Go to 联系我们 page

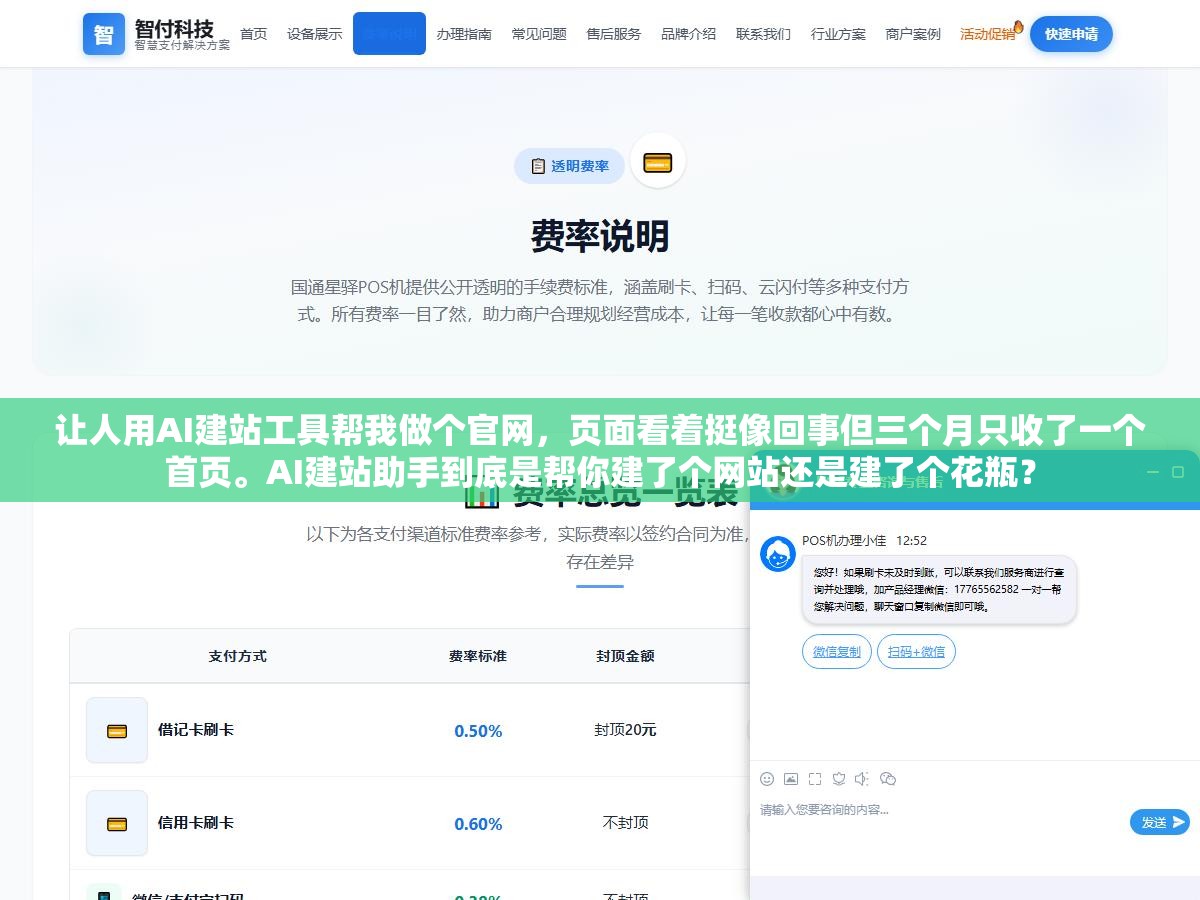tap(763, 34)
